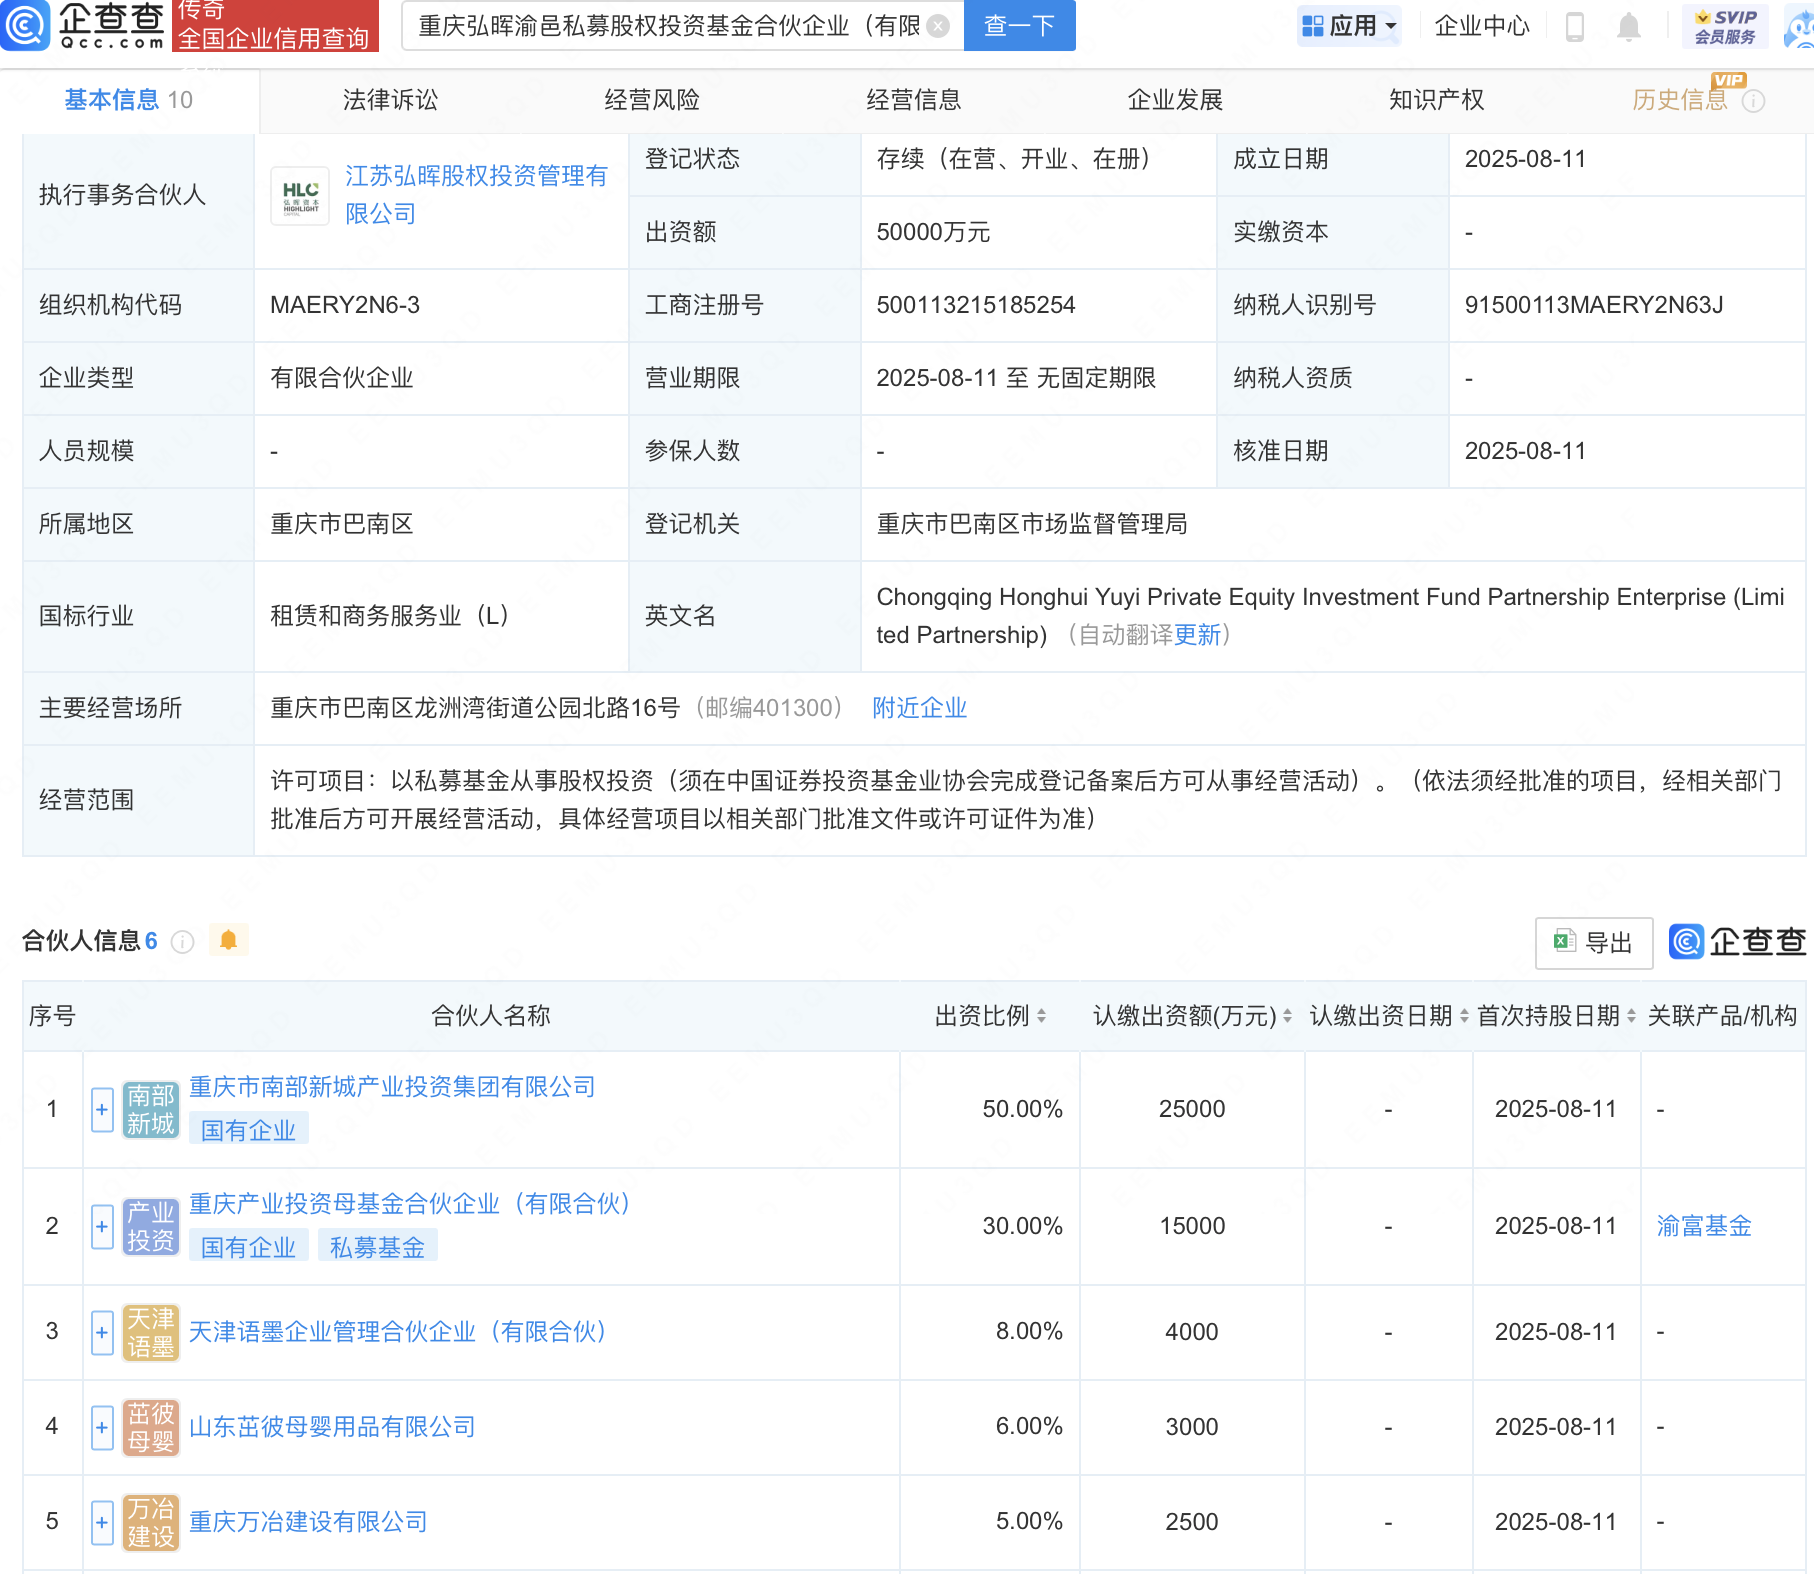Click 国有企业 tag in row 2
This screenshot has height=1574, width=1814.
coord(248,1247)
